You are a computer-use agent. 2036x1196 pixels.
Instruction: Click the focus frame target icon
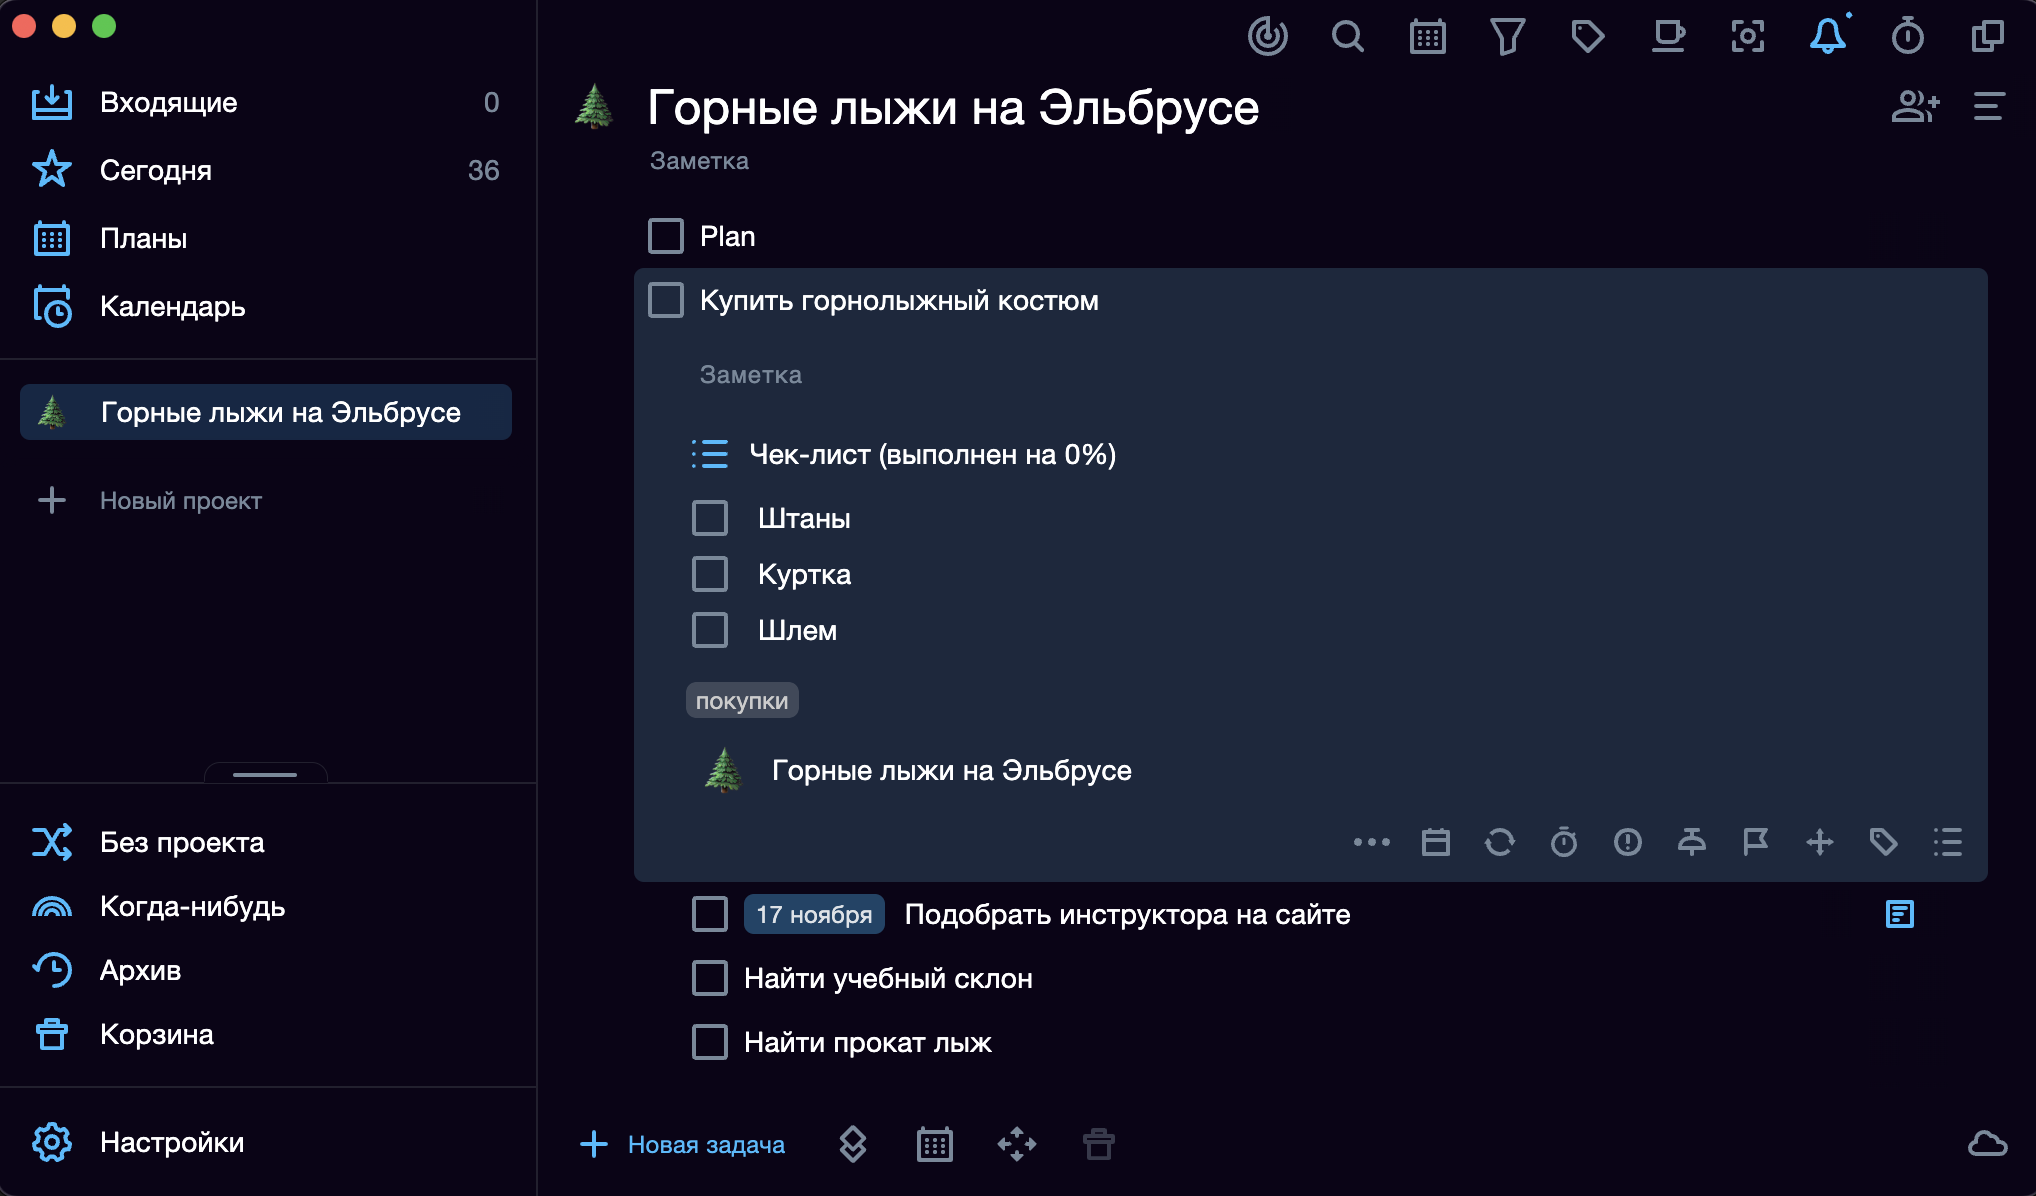coord(1747,37)
